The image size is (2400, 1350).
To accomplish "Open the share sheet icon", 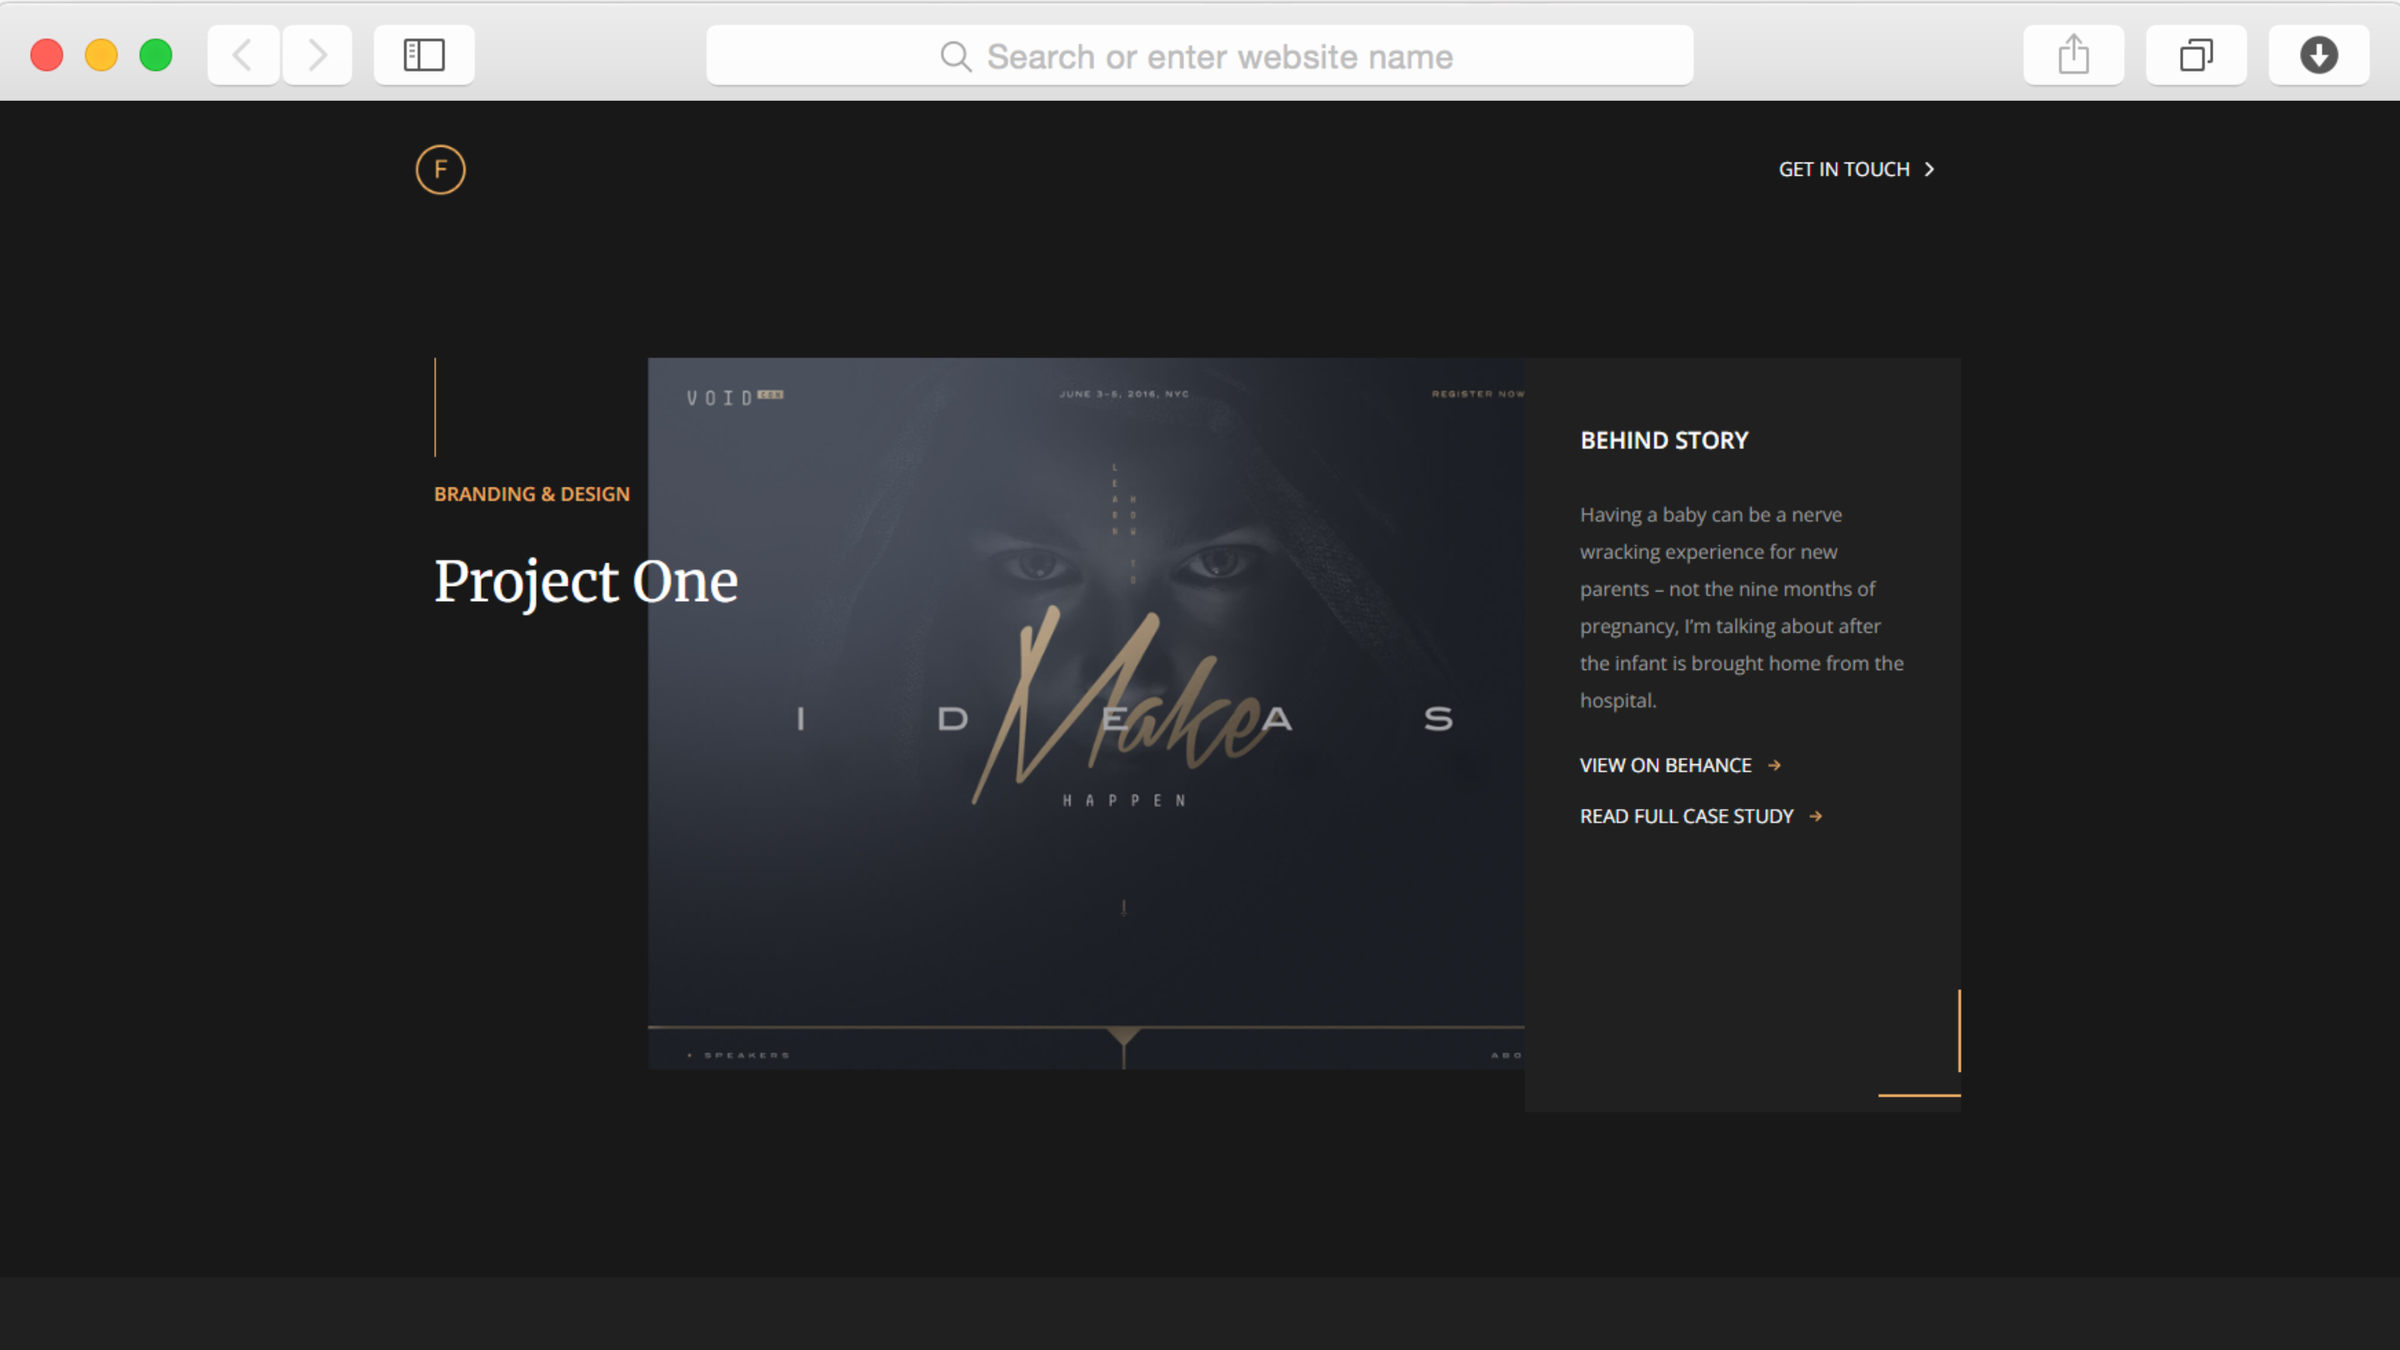I will pyautogui.click(x=2073, y=55).
